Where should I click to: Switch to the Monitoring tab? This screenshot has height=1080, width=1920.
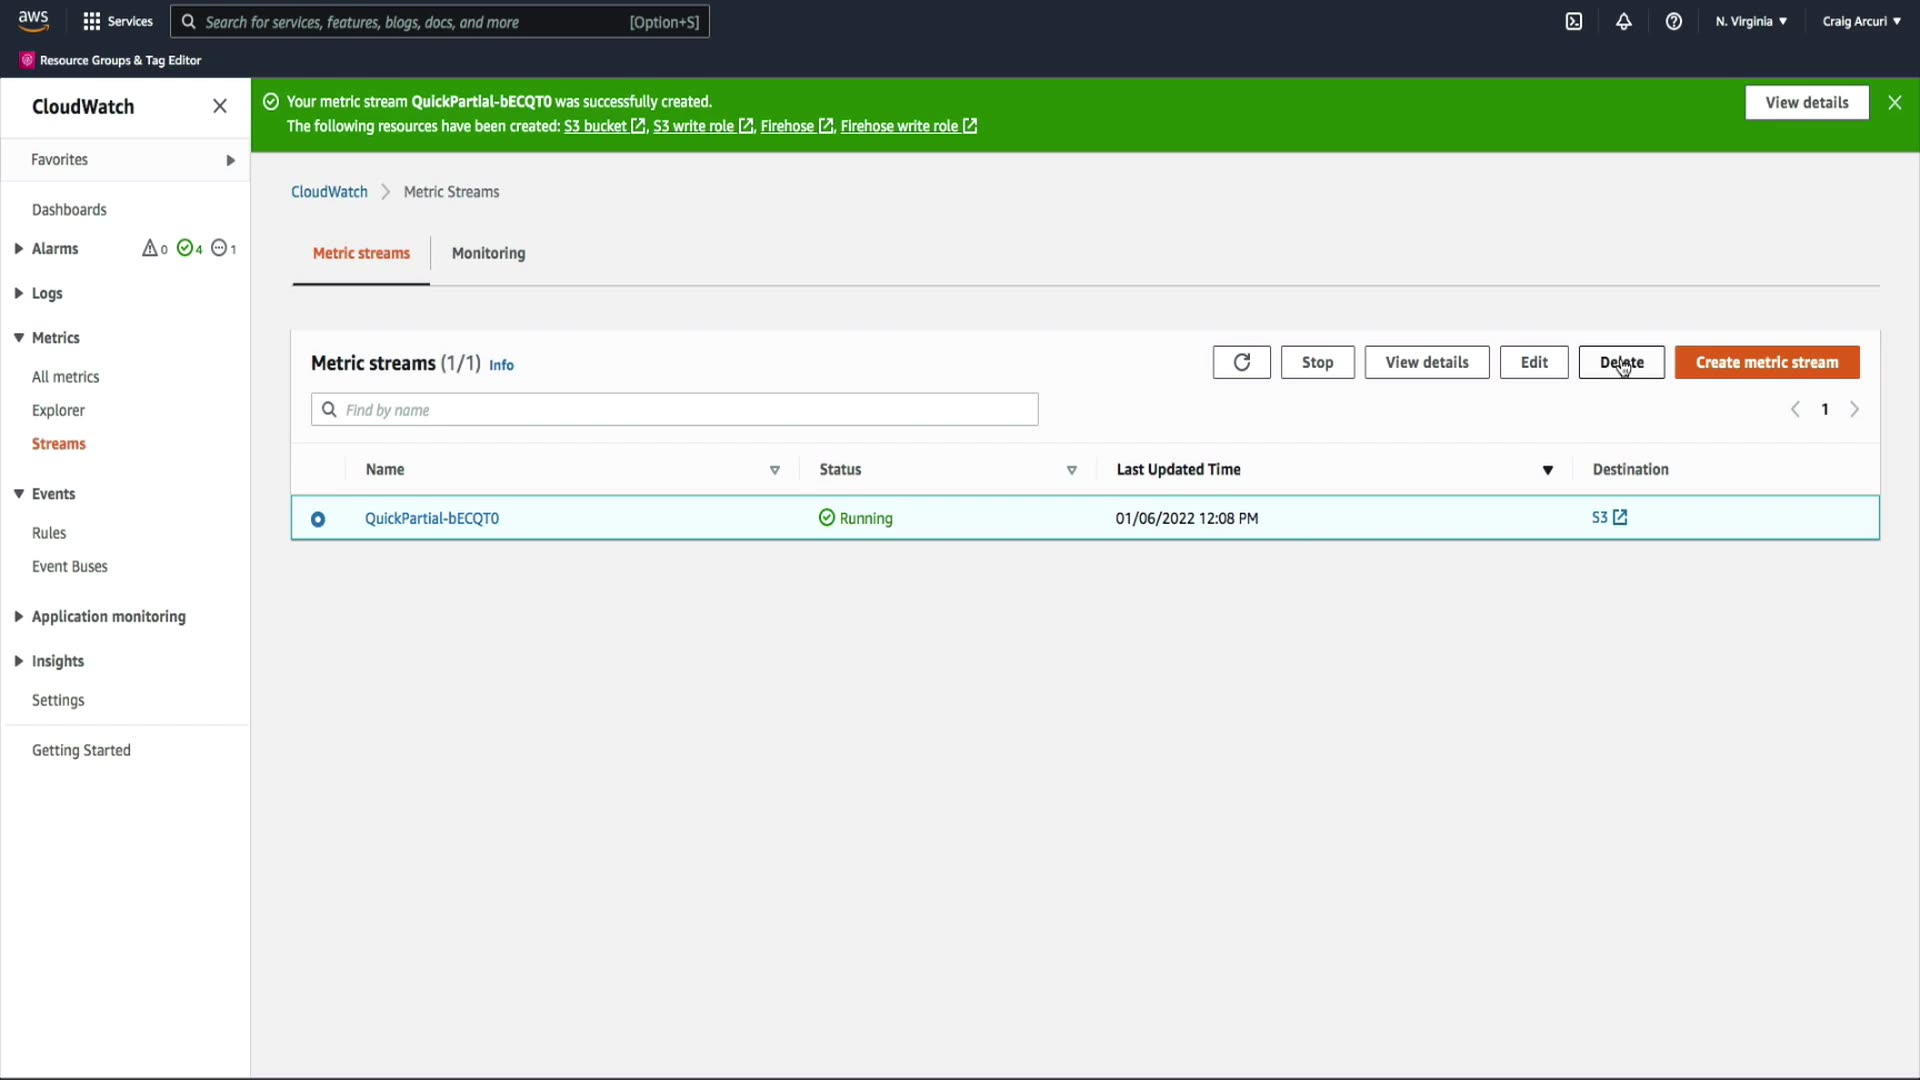click(x=488, y=253)
